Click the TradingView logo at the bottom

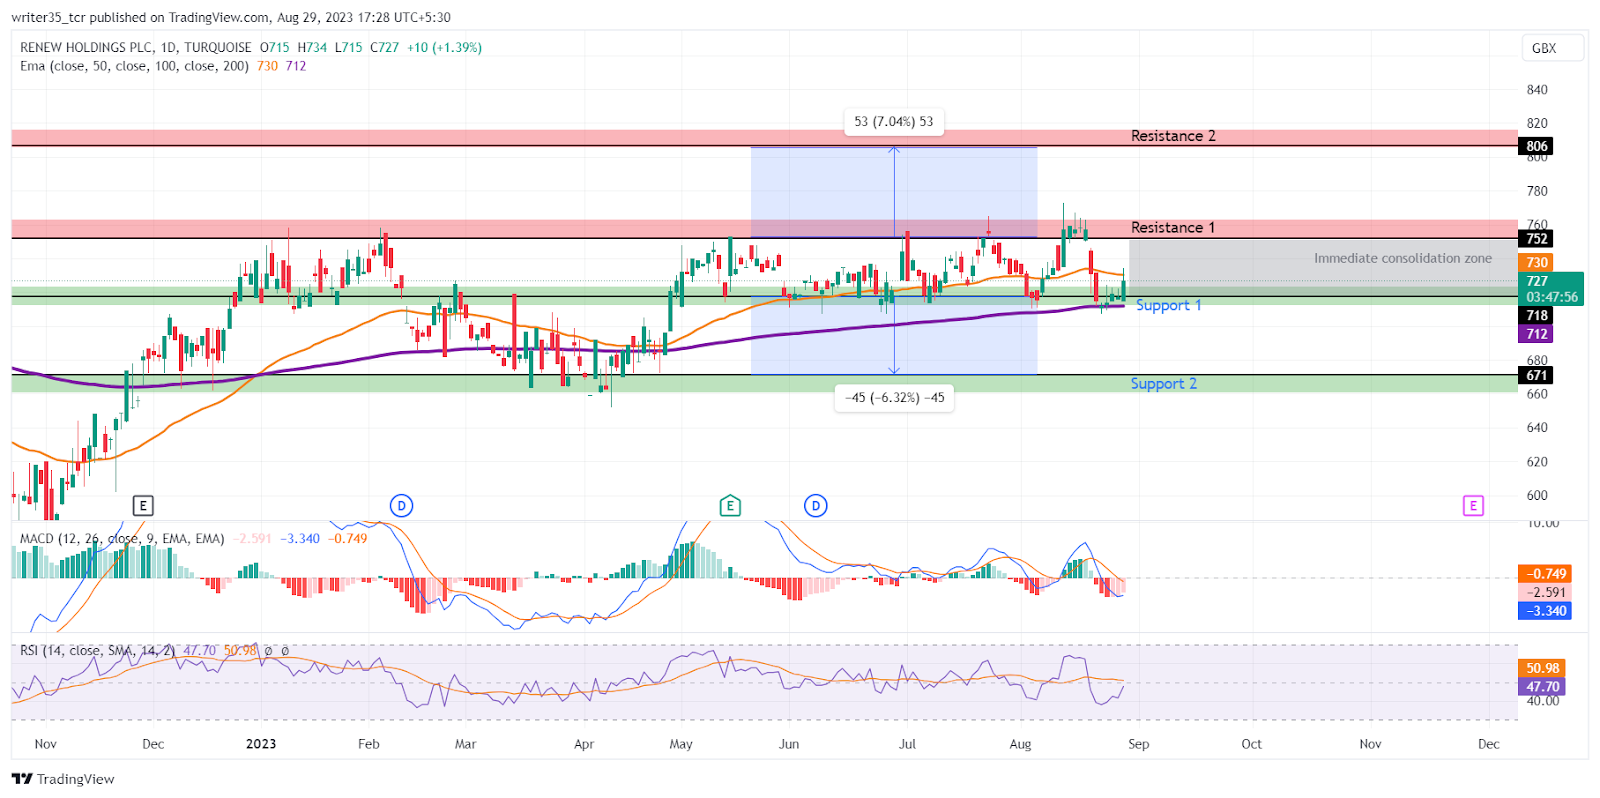(63, 779)
